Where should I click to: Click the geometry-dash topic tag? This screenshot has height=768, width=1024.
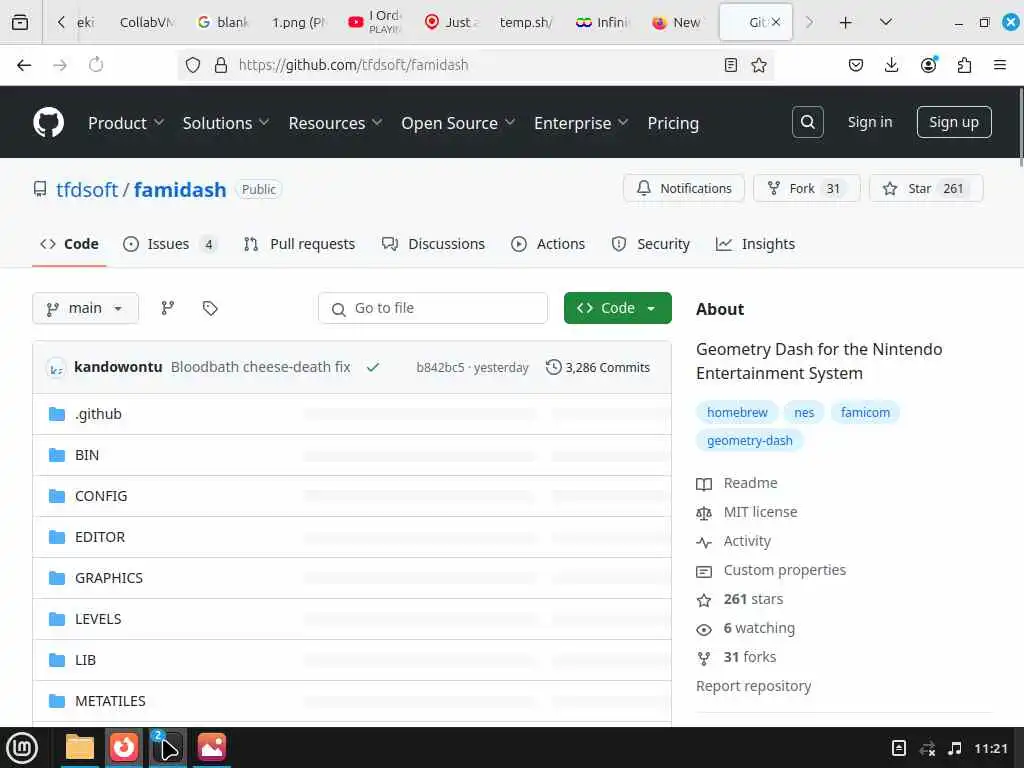(x=749, y=440)
